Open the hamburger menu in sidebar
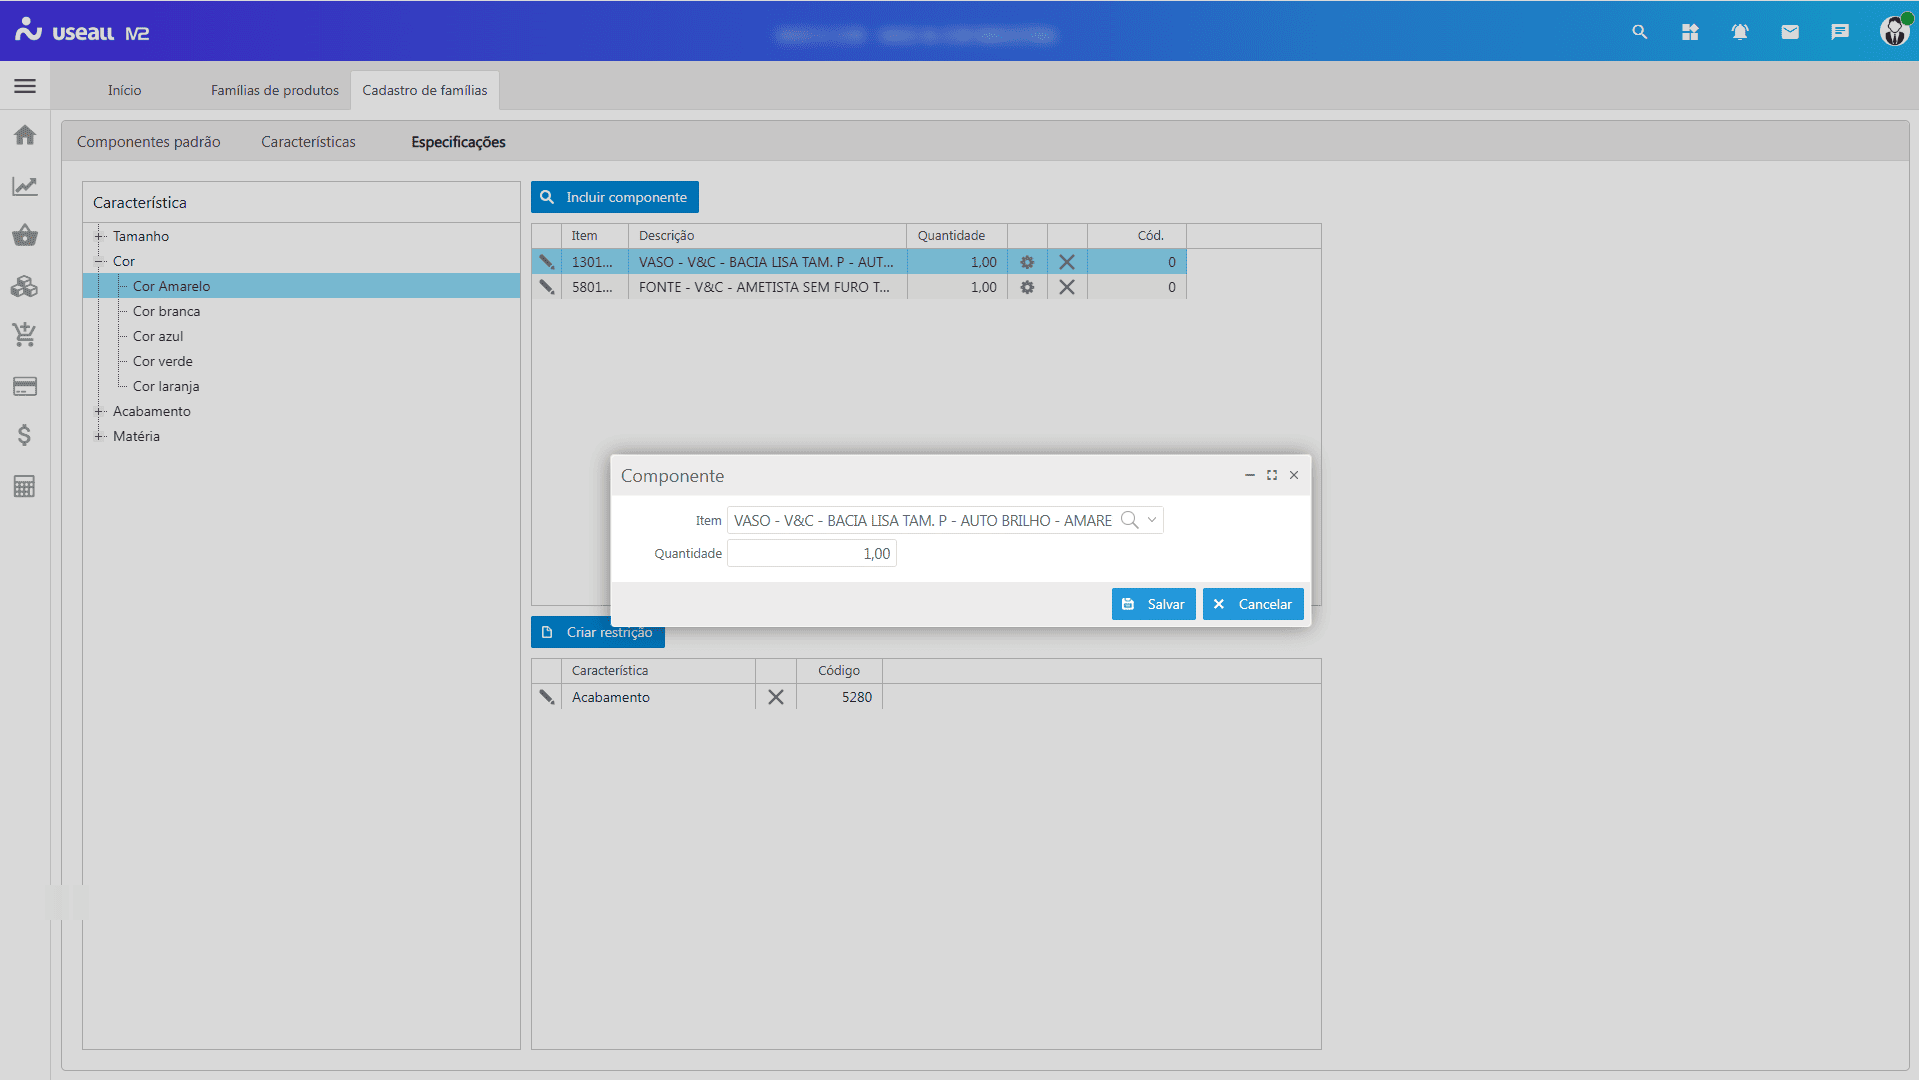Screen dimensions: 1920x1080 pyautogui.click(x=25, y=86)
